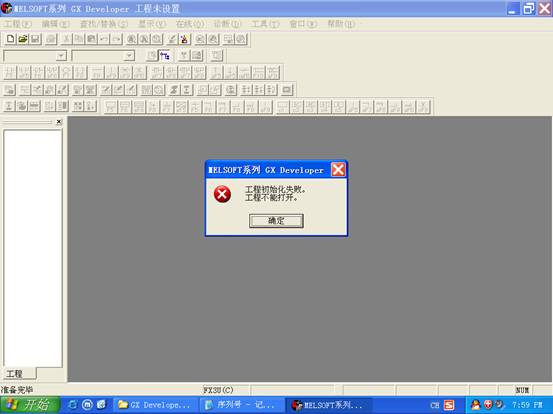
Task: Open the 工具 menu
Action: pos(265,24)
